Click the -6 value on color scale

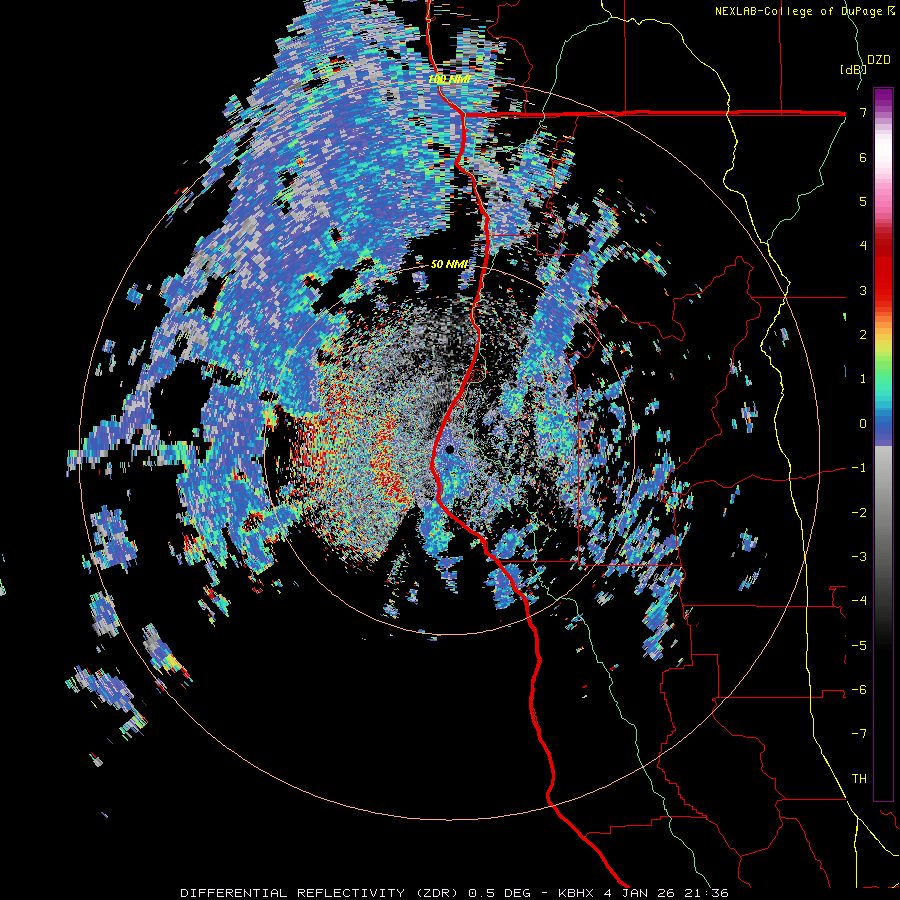tap(859, 690)
